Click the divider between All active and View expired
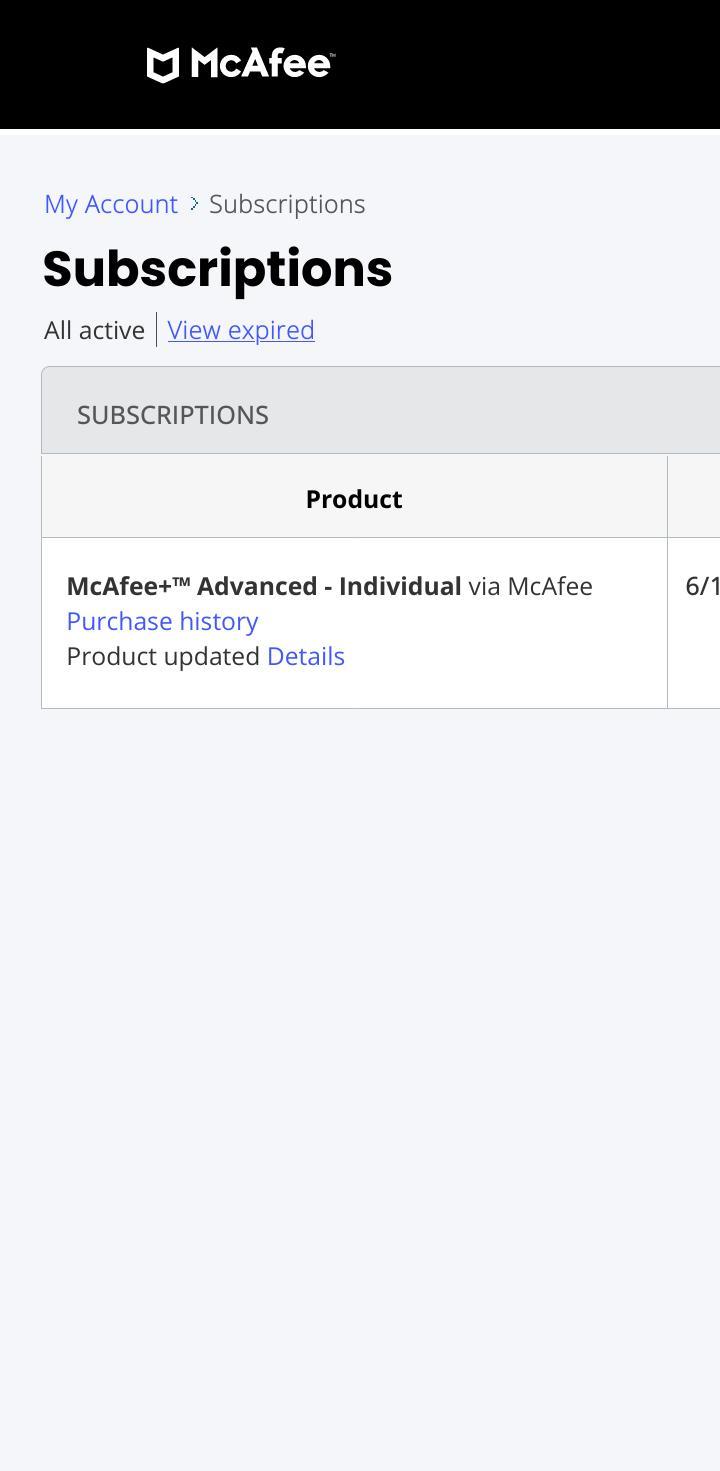Image resolution: width=720 pixels, height=1471 pixels. 157,328
